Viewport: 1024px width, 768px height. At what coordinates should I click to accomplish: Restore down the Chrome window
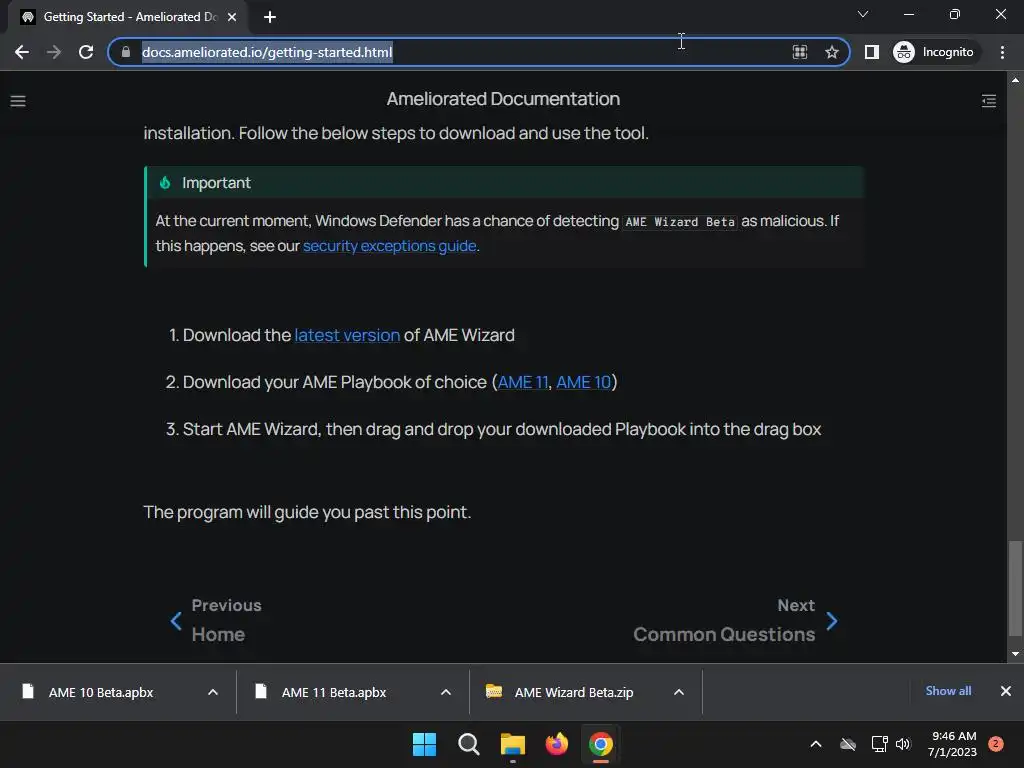[955, 14]
